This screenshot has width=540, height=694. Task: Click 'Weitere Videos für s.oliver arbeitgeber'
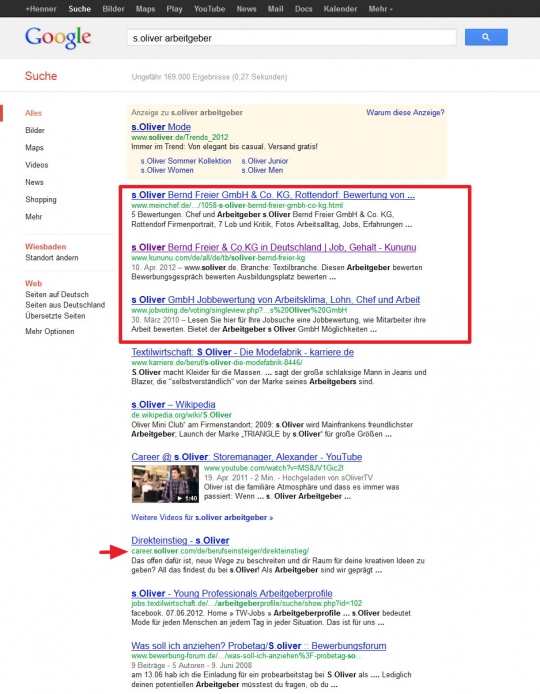202,517
